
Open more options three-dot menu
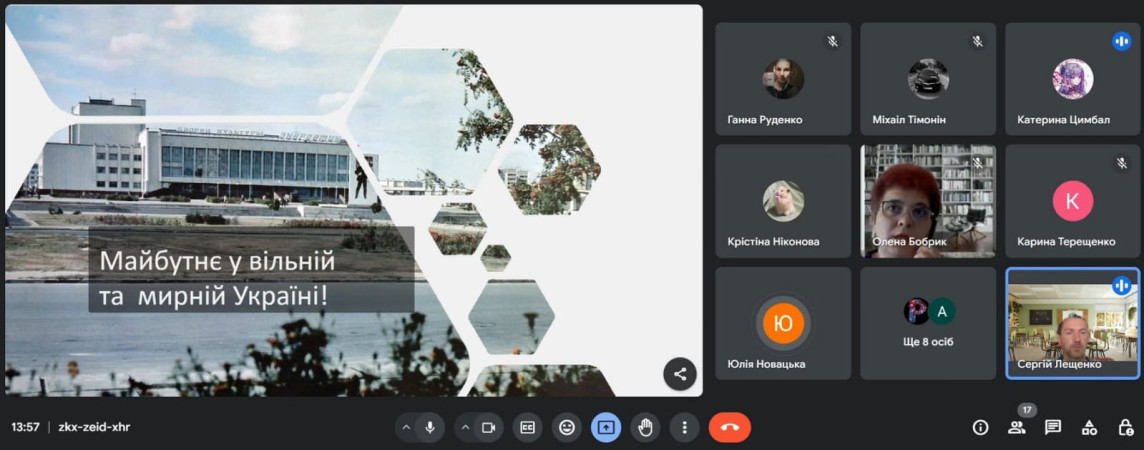(x=684, y=427)
